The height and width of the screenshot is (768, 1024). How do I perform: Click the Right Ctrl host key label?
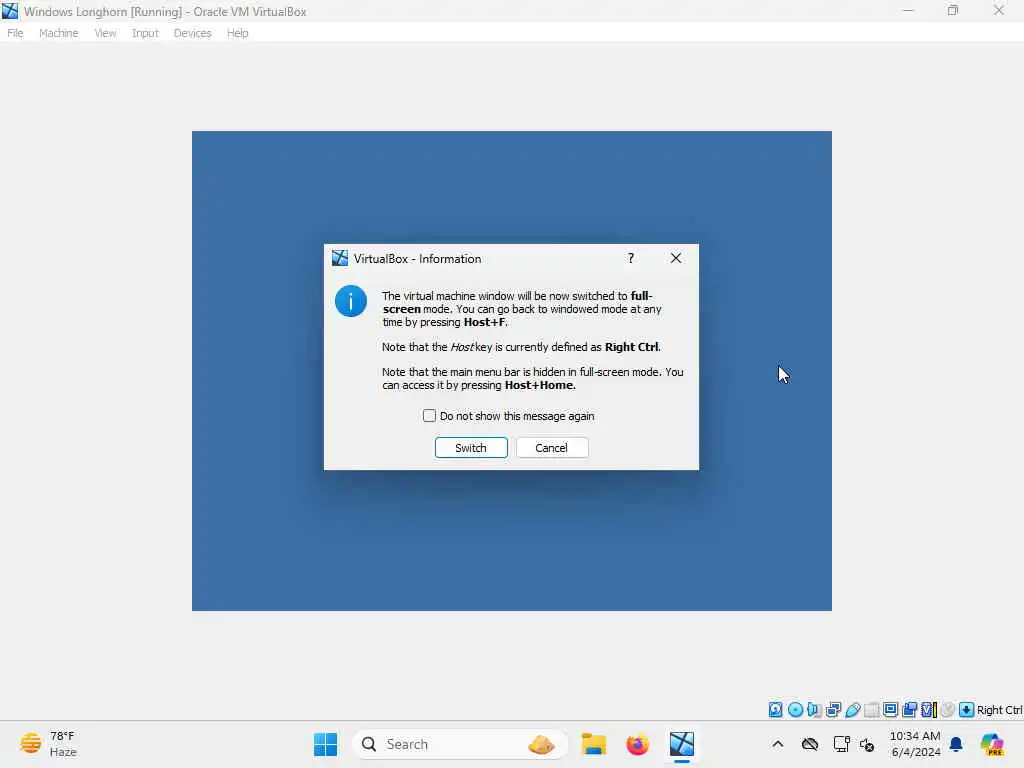[x=1000, y=710]
